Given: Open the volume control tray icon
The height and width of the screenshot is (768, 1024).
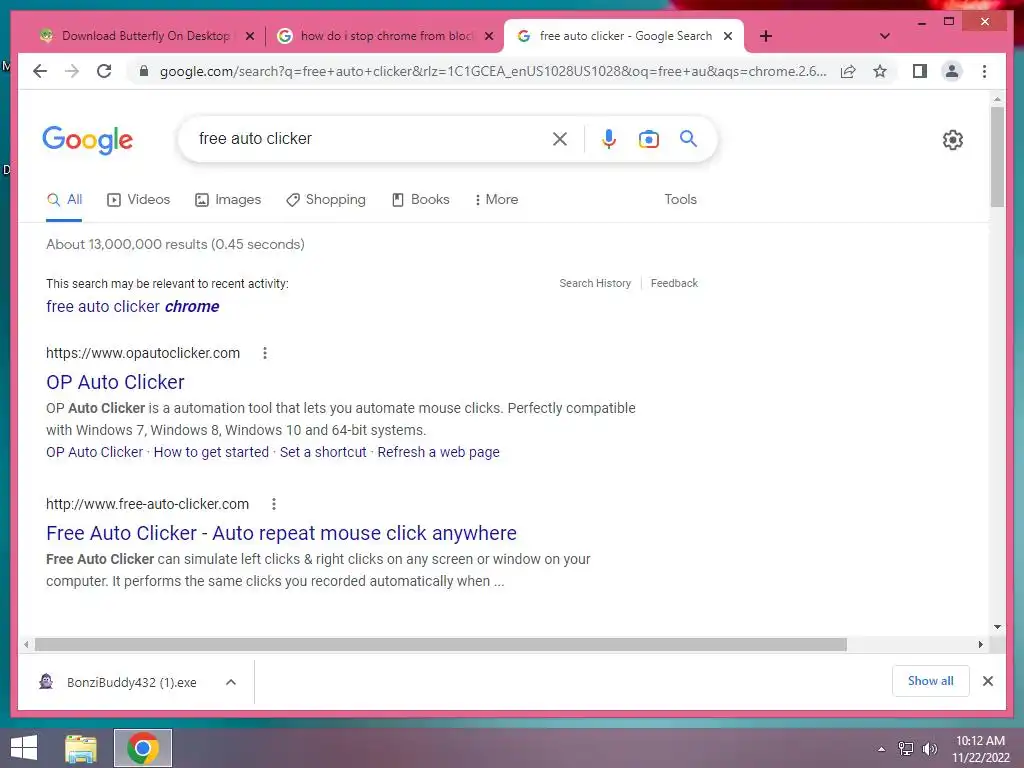Looking at the screenshot, I should pyautogui.click(x=929, y=749).
